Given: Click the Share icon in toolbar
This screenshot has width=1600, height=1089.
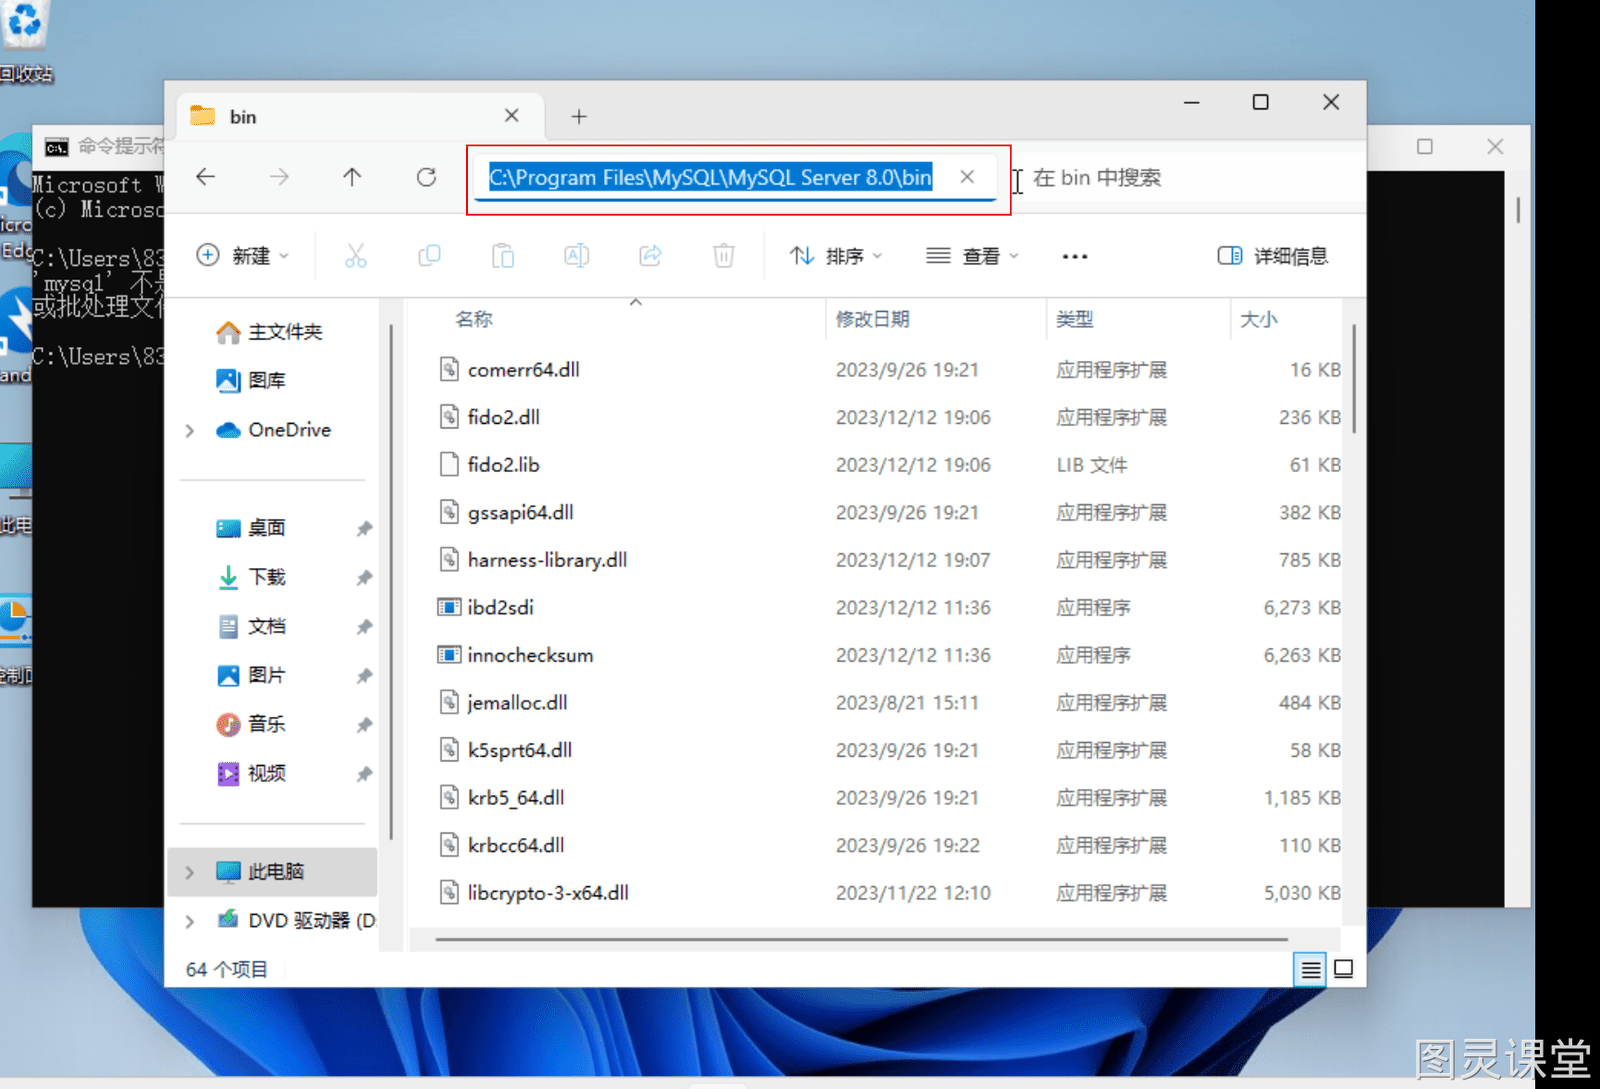Looking at the screenshot, I should [650, 256].
